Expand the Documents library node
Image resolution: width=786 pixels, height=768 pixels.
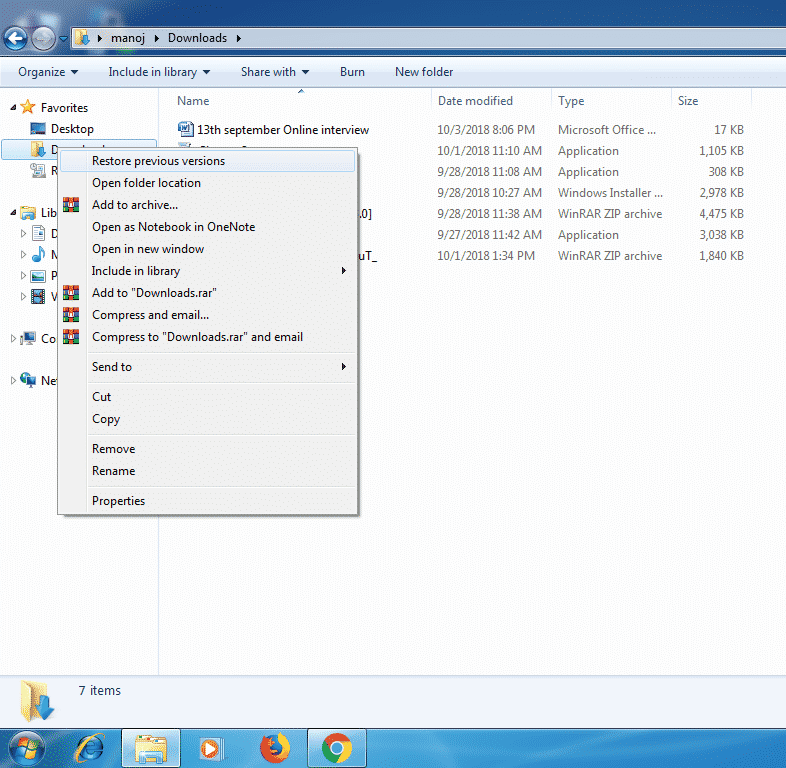click(x=23, y=233)
